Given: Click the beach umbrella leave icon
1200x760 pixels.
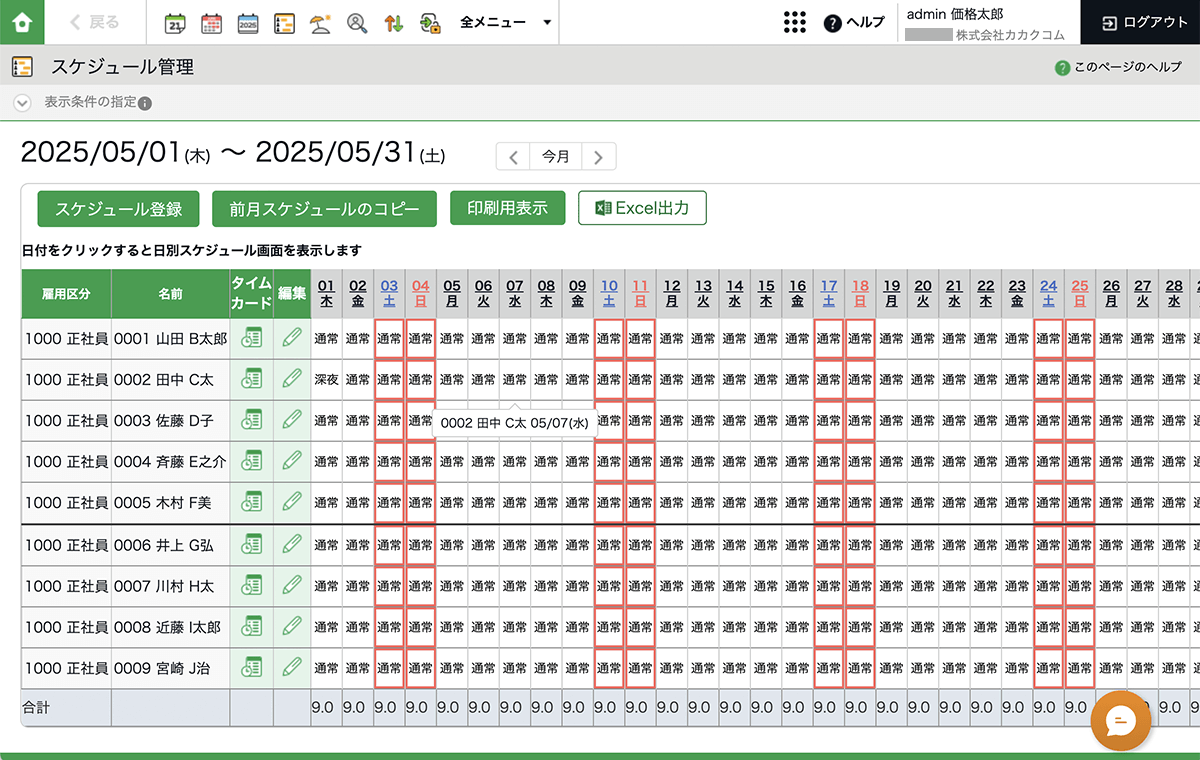Looking at the screenshot, I should 320,23.
